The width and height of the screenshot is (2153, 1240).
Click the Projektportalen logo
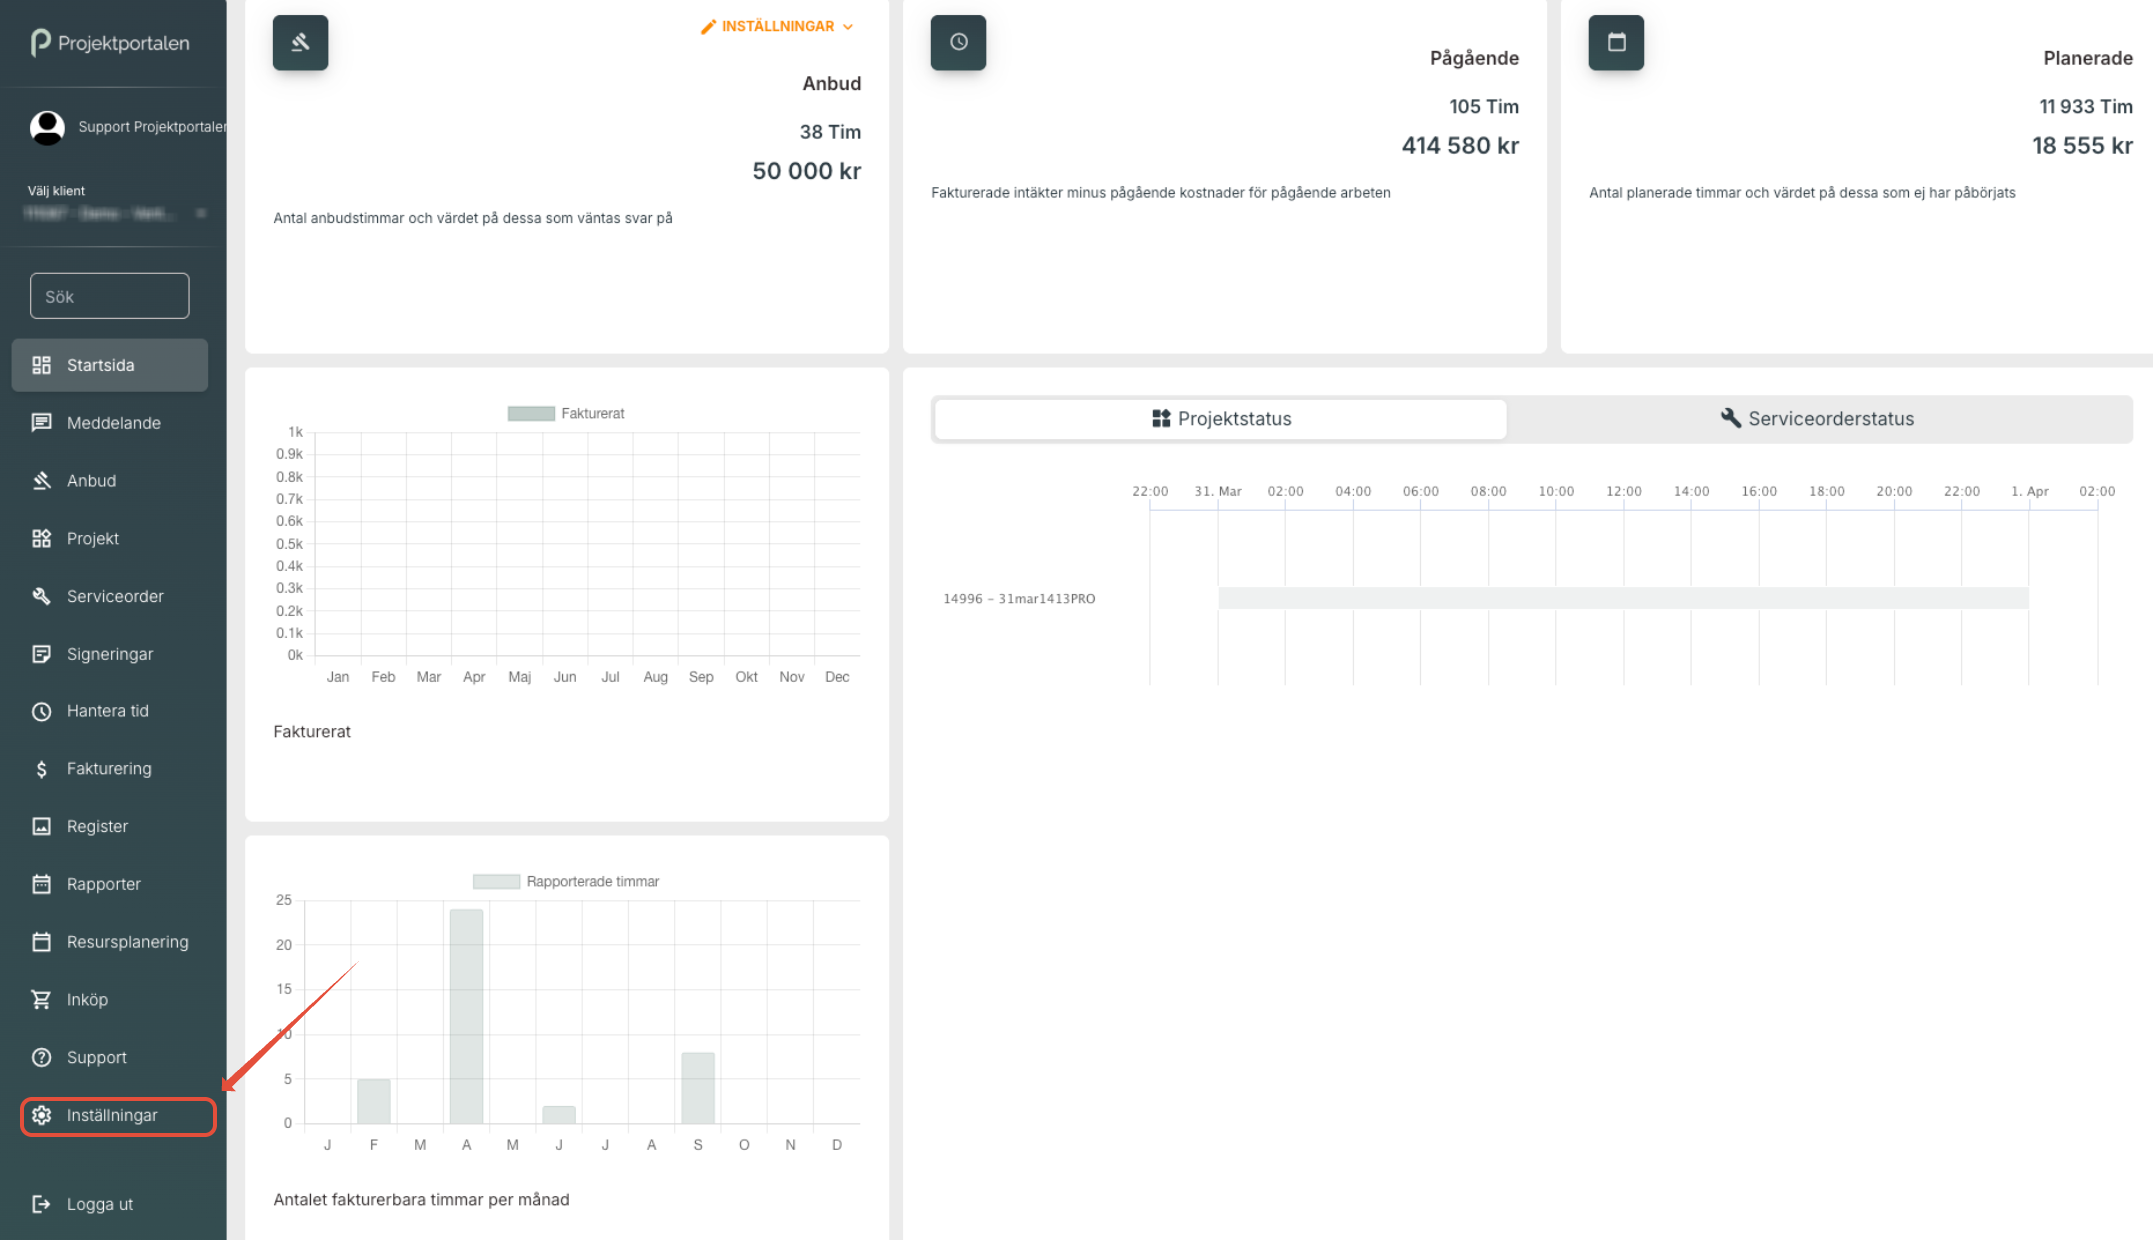pyautogui.click(x=110, y=43)
